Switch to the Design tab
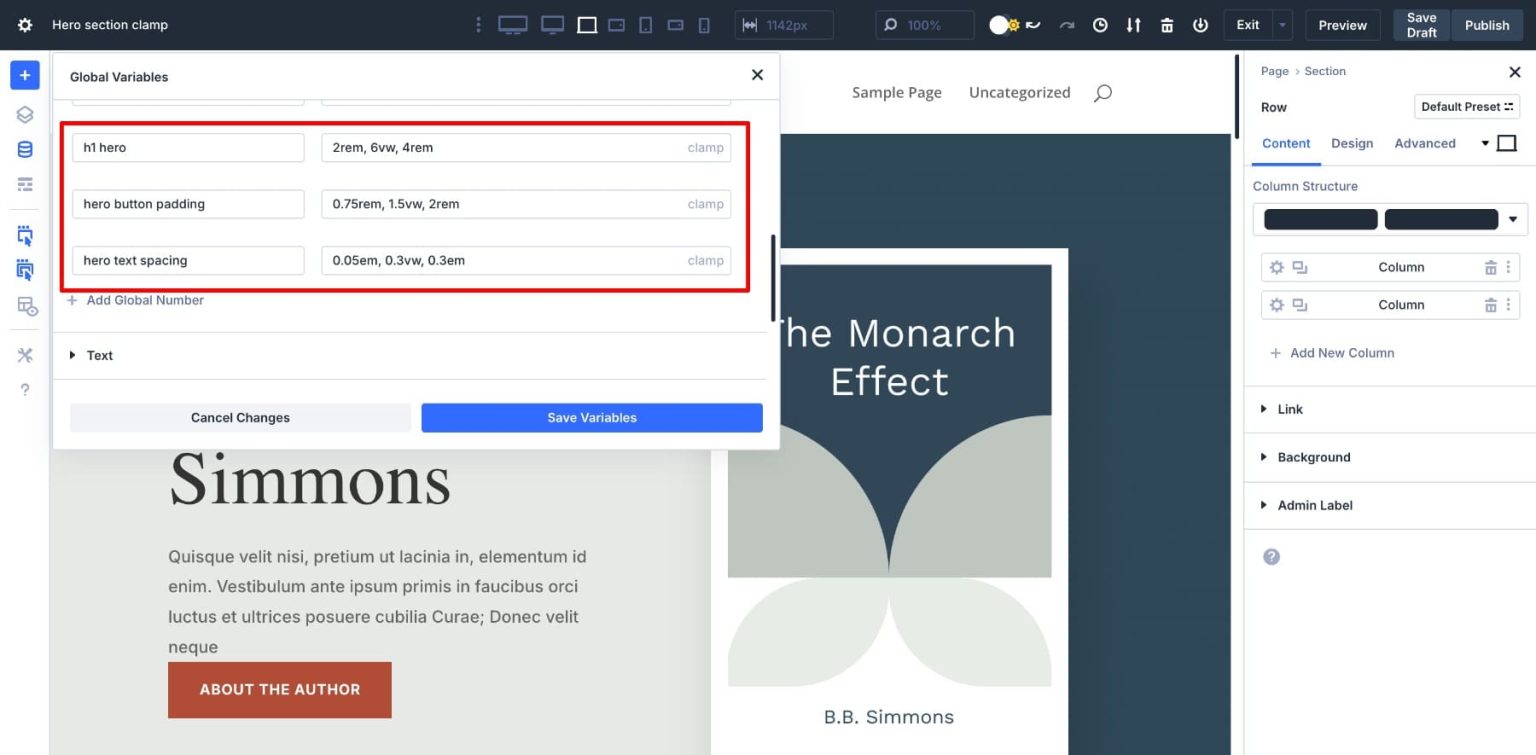Image resolution: width=1536 pixels, height=755 pixels. click(x=1352, y=143)
